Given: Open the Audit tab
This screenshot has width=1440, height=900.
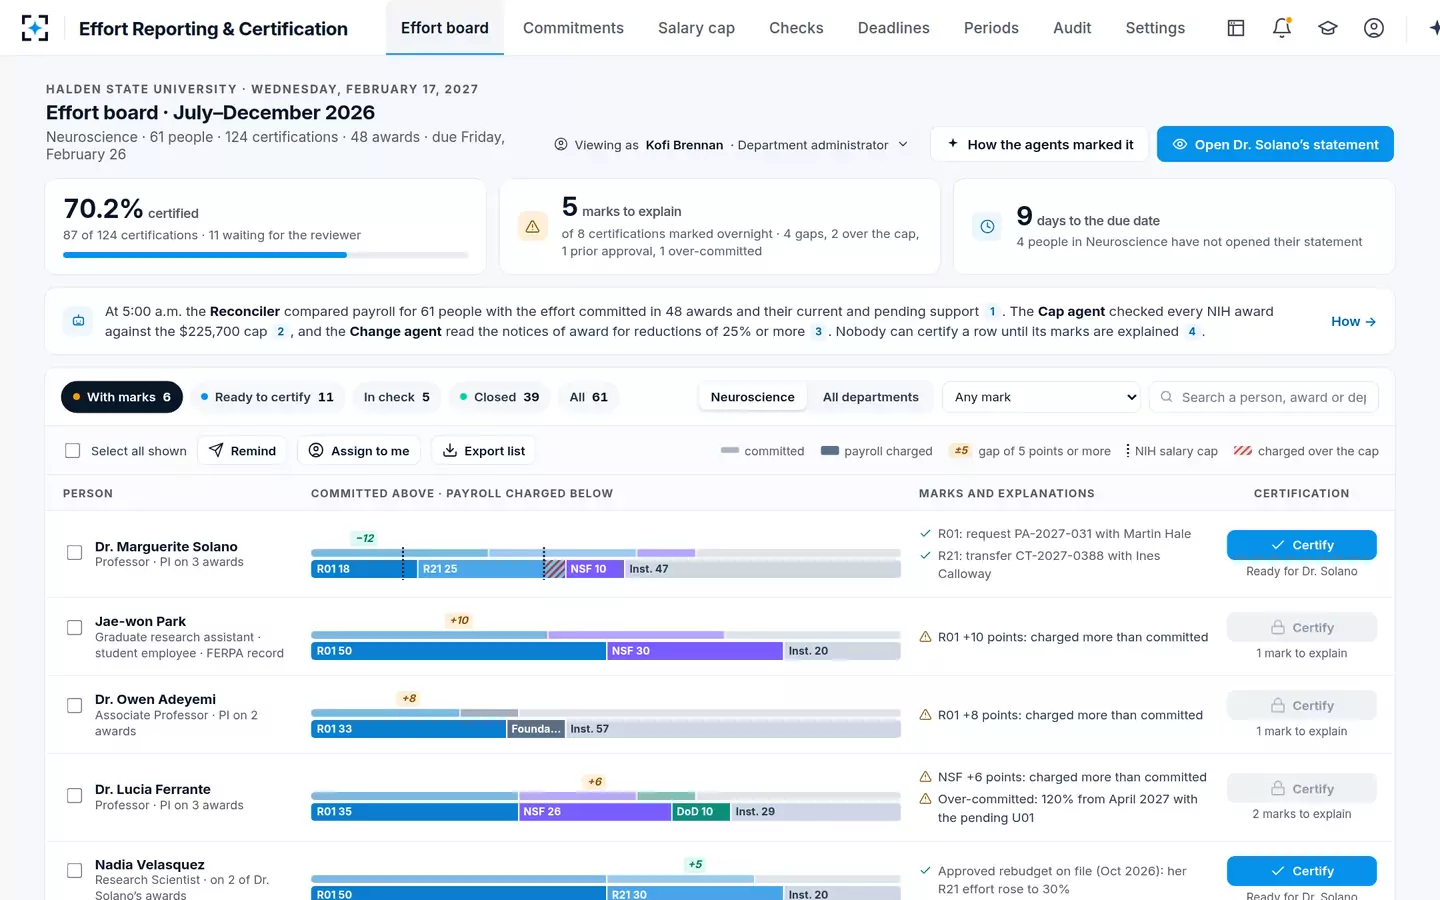Looking at the screenshot, I should click(x=1072, y=28).
